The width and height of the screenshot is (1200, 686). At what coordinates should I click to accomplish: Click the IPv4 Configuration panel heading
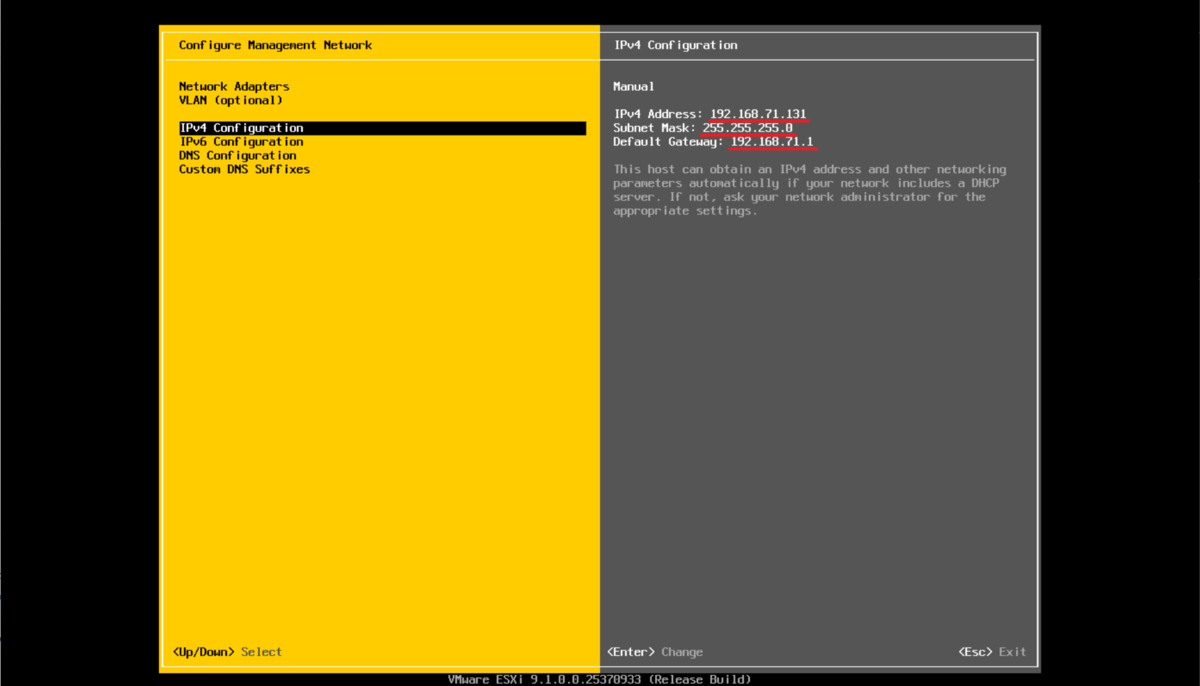[x=675, y=45]
